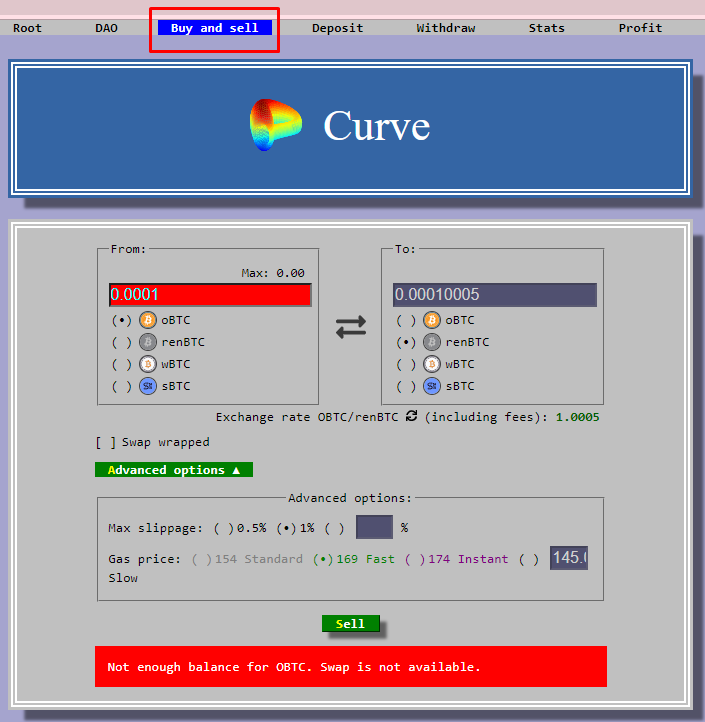Select sBTC radio in To box
This screenshot has height=722, width=705.
pyautogui.click(x=406, y=386)
